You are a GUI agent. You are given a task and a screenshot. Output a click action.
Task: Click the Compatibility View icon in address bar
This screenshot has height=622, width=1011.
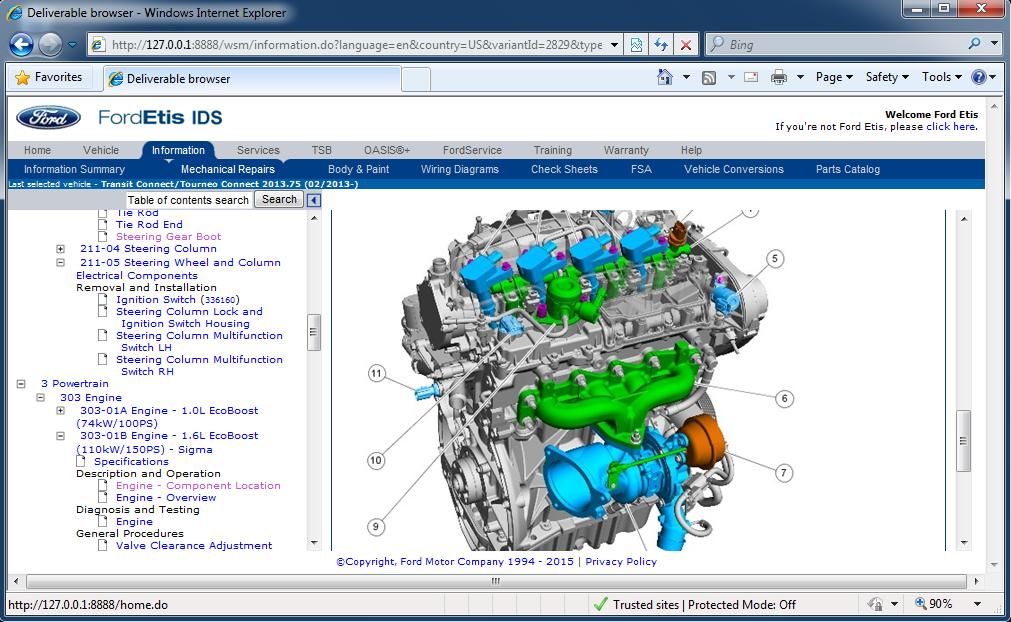[x=636, y=44]
